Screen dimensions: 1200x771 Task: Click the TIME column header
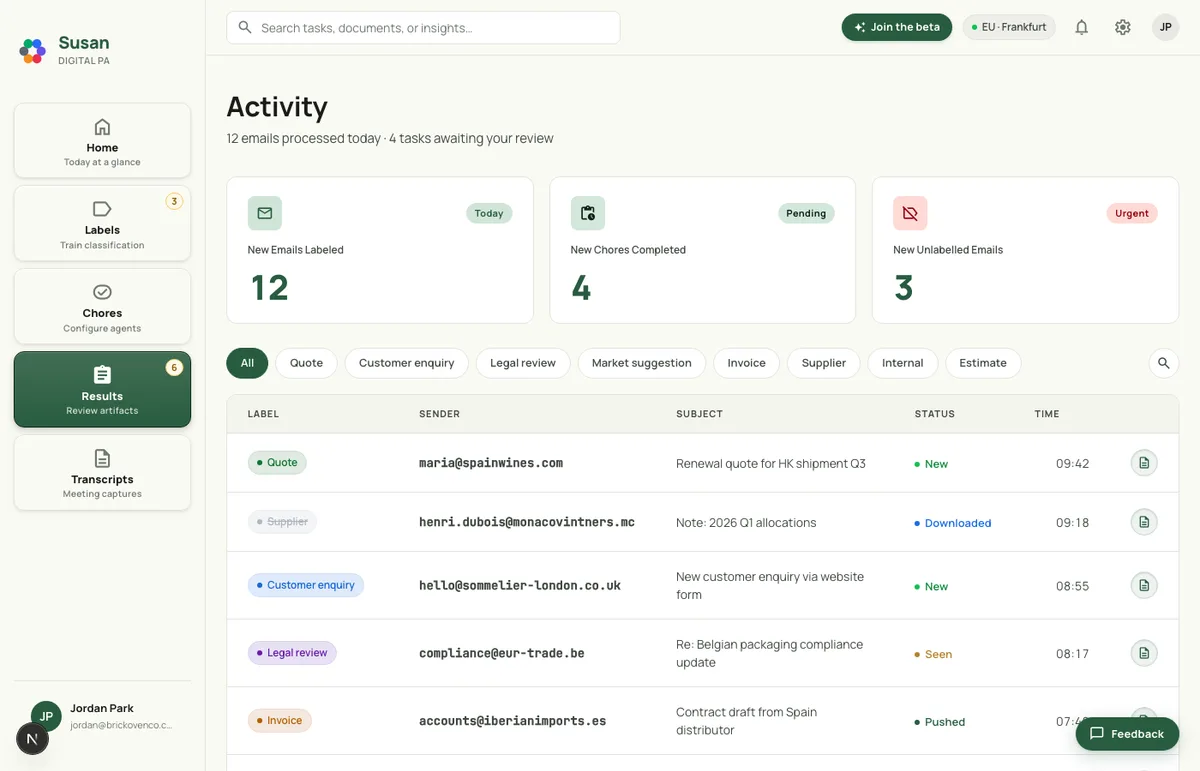(1047, 414)
